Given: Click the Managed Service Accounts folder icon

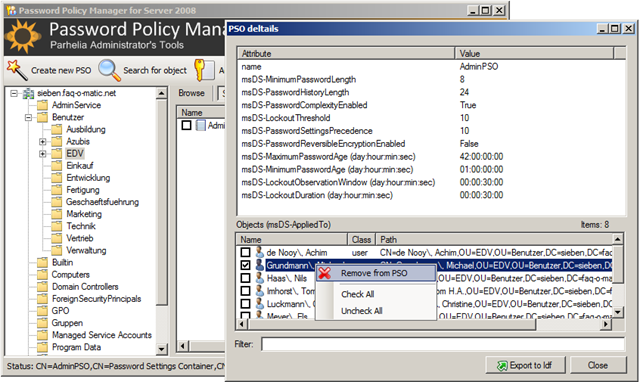Looking at the screenshot, I should (x=42, y=335).
